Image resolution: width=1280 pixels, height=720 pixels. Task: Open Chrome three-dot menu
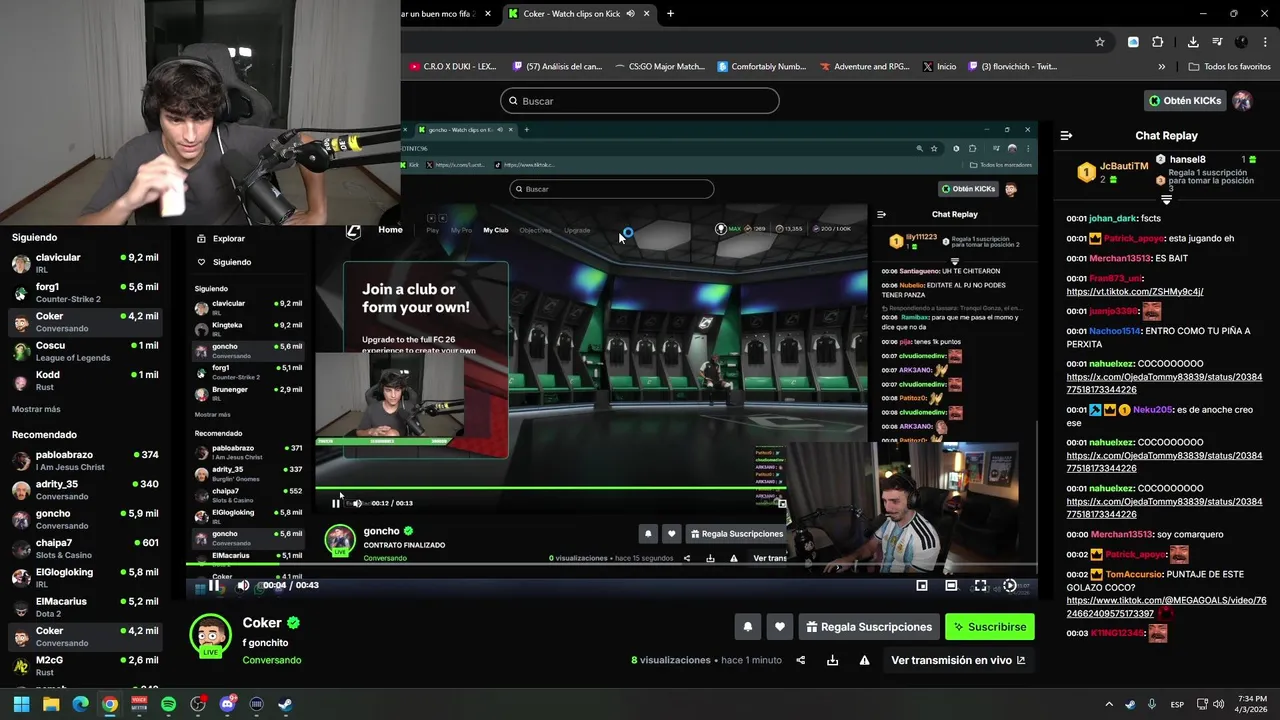(1266, 42)
